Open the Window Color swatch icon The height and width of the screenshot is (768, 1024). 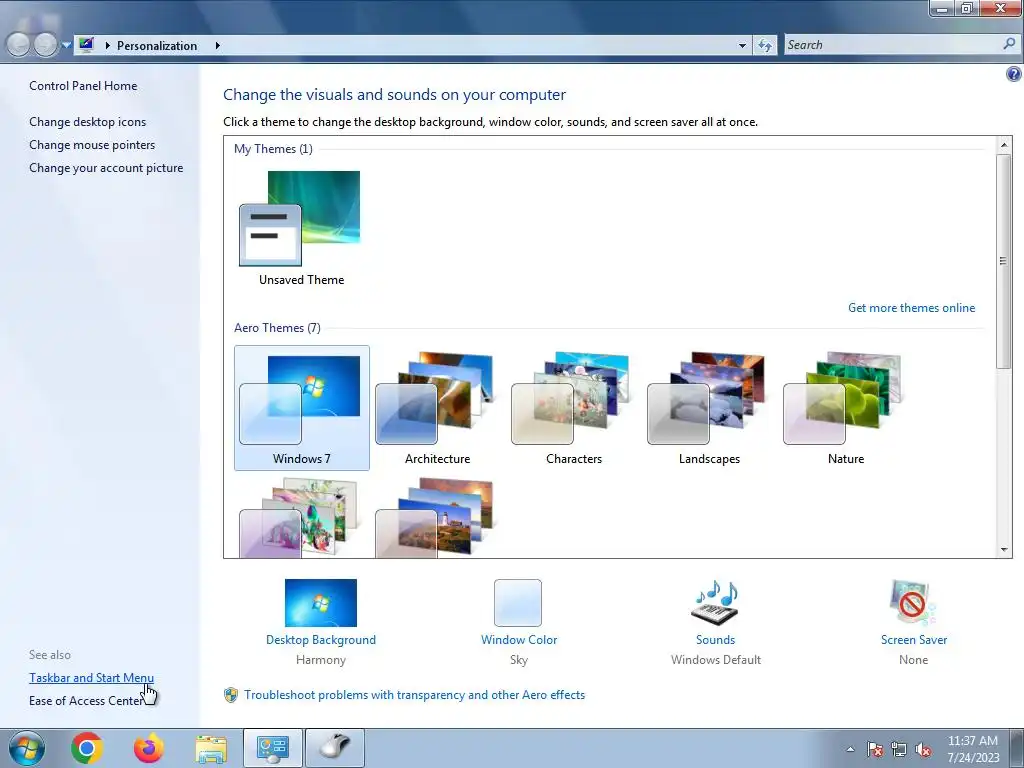[x=518, y=602]
